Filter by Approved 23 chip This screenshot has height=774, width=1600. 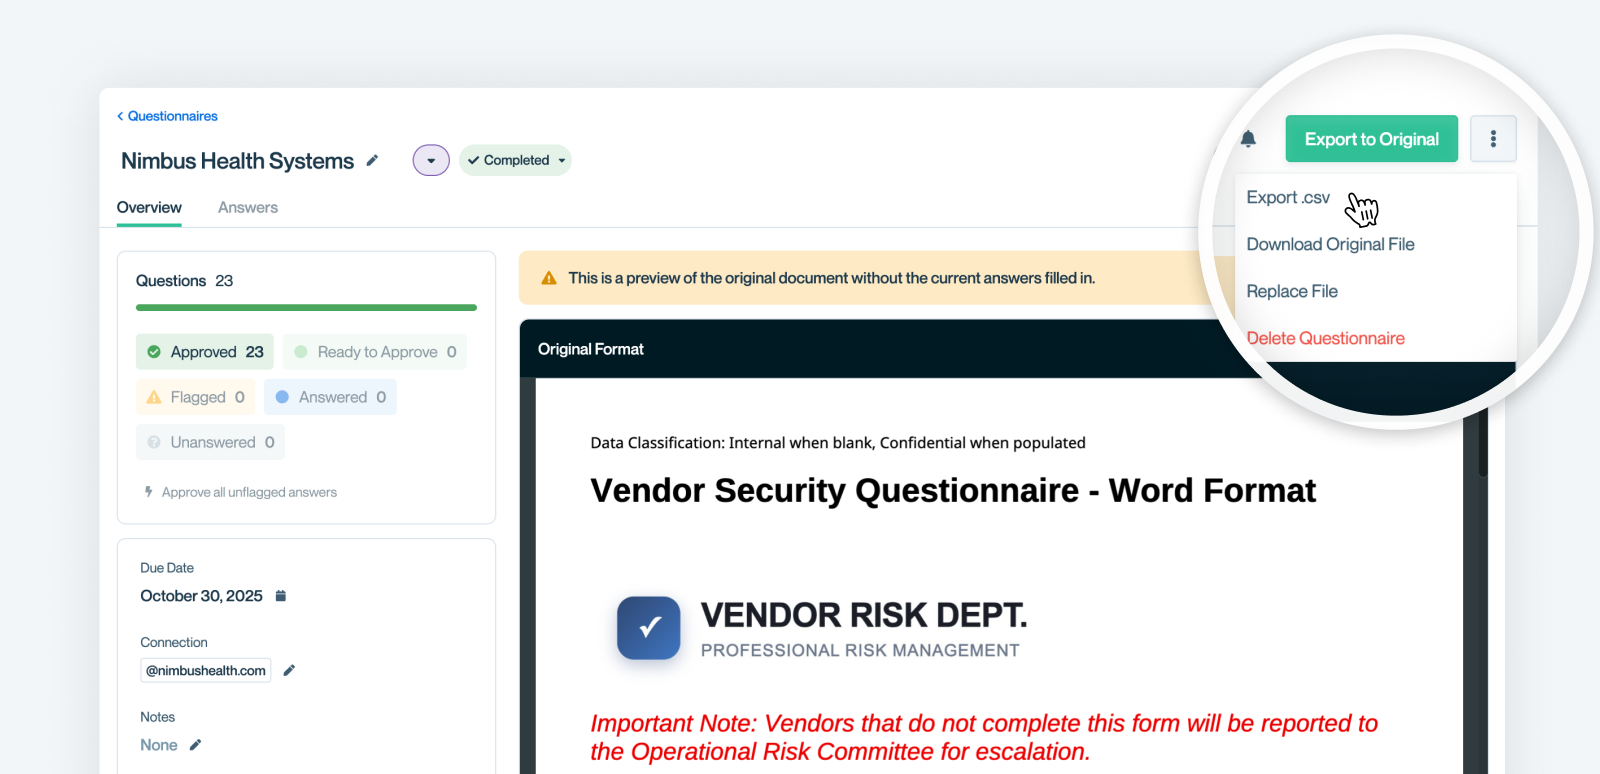pos(205,352)
